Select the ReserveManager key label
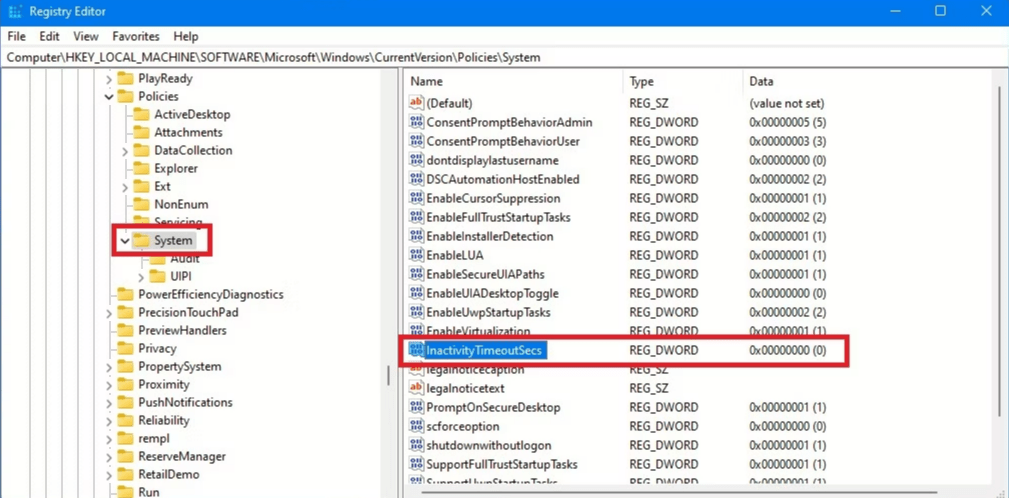Screen dimensions: 1009x498 (182, 457)
